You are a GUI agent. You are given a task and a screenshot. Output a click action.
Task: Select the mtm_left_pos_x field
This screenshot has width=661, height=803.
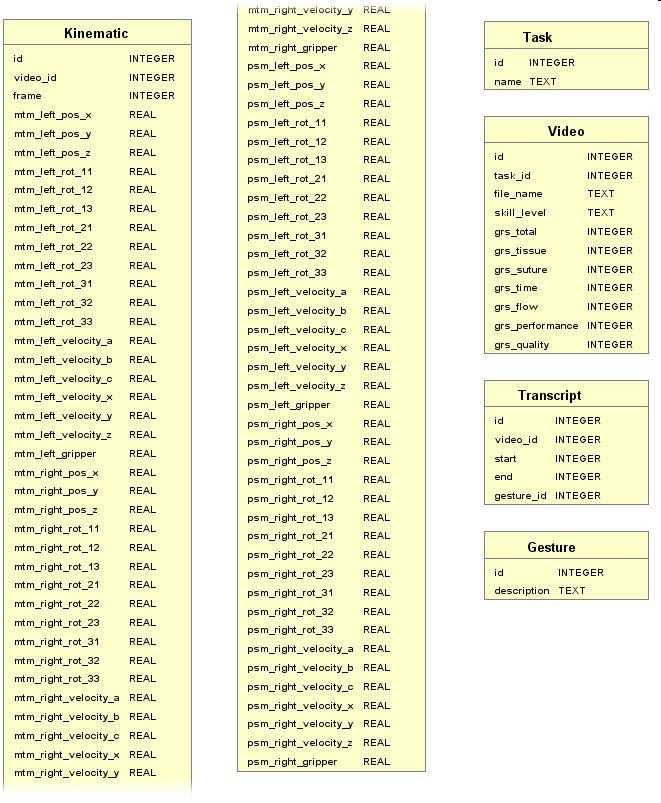click(x=97, y=115)
